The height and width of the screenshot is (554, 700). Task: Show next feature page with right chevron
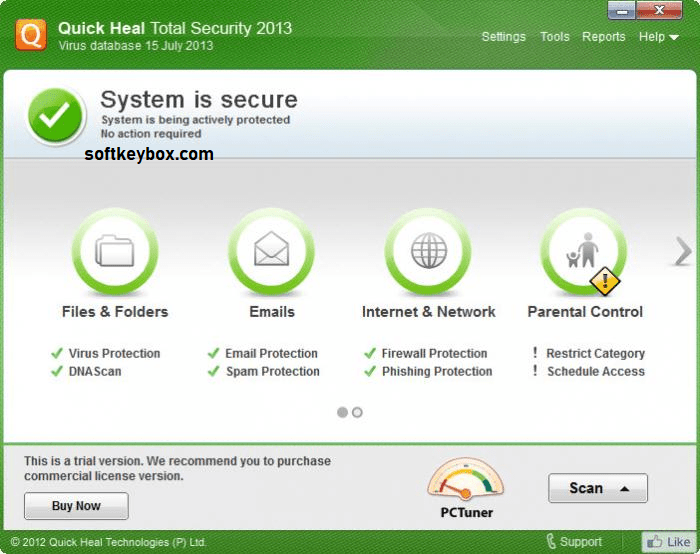(683, 251)
